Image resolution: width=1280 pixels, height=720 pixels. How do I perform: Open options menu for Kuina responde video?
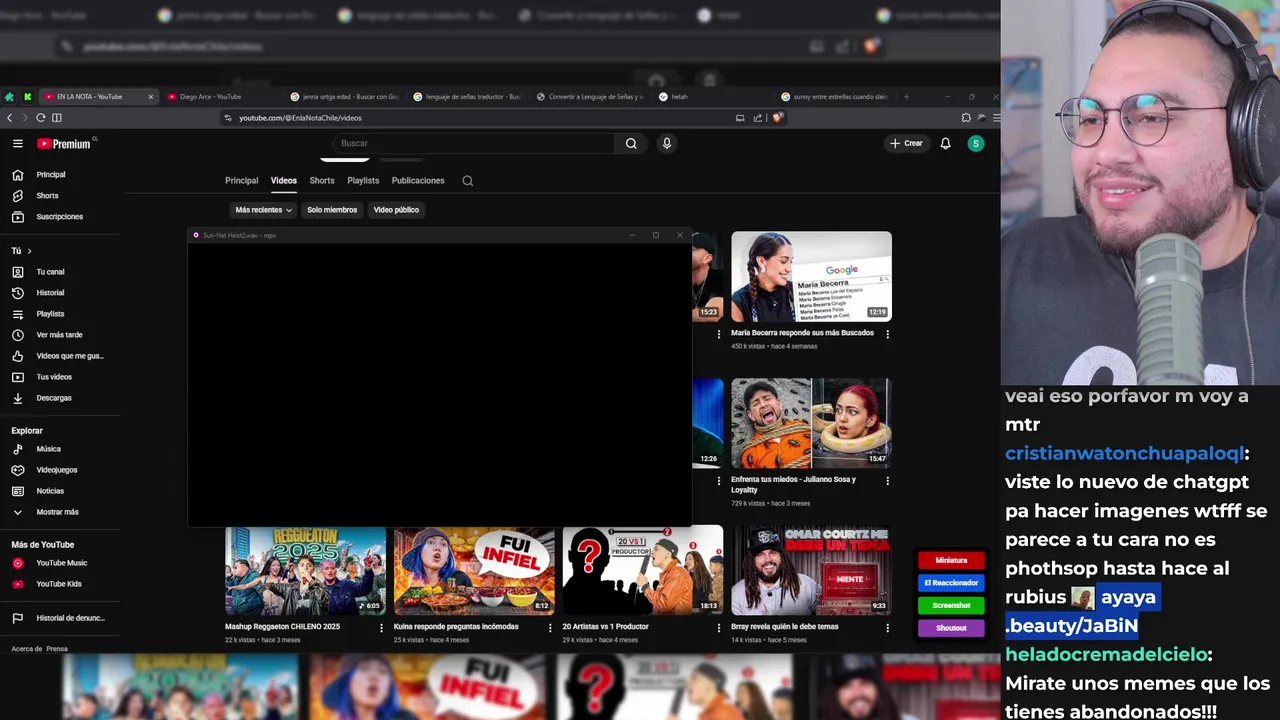tap(550, 628)
